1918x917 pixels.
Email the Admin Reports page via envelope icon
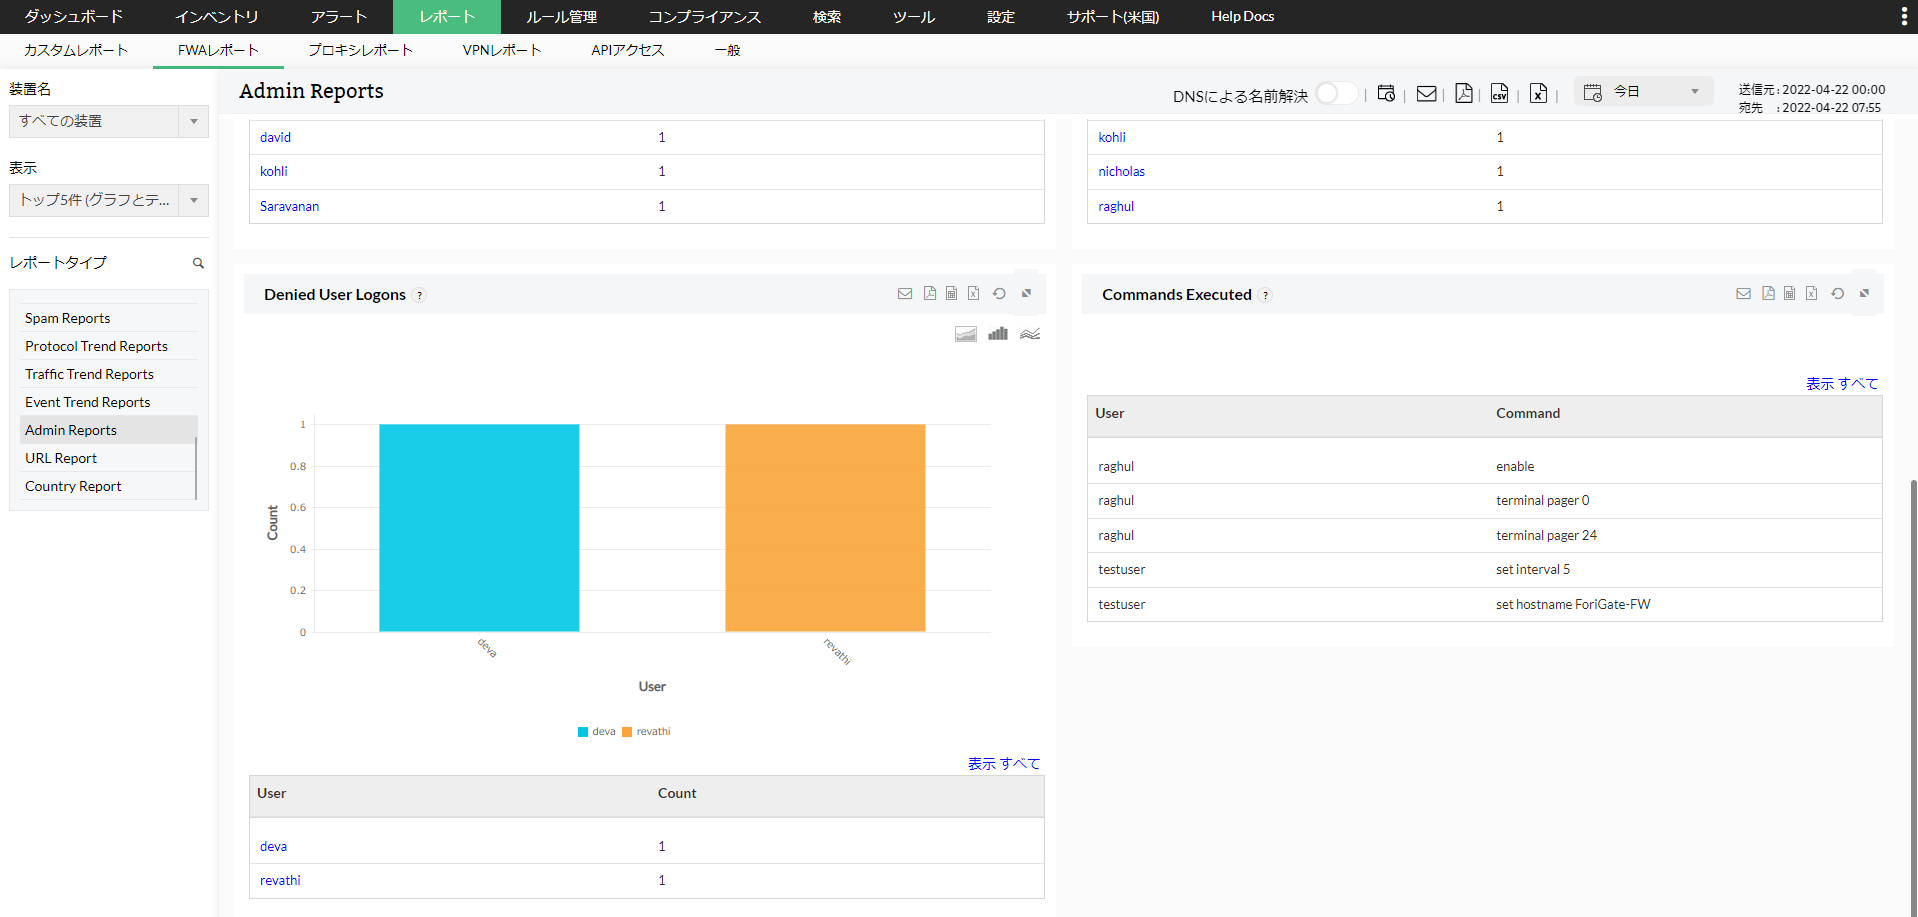click(x=1427, y=93)
